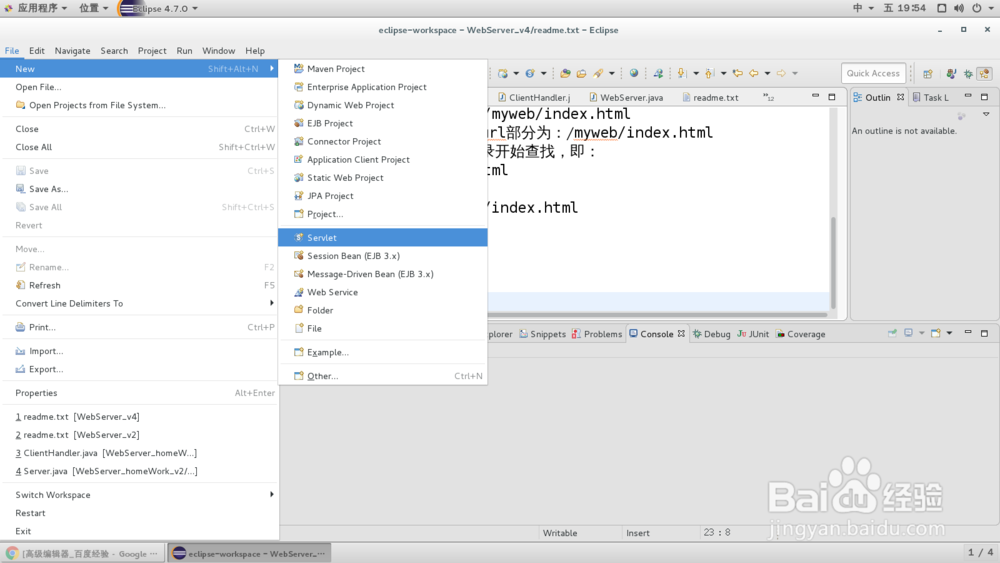
Task: Open the Previous Annotation dropdown arrow
Action: click(723, 73)
